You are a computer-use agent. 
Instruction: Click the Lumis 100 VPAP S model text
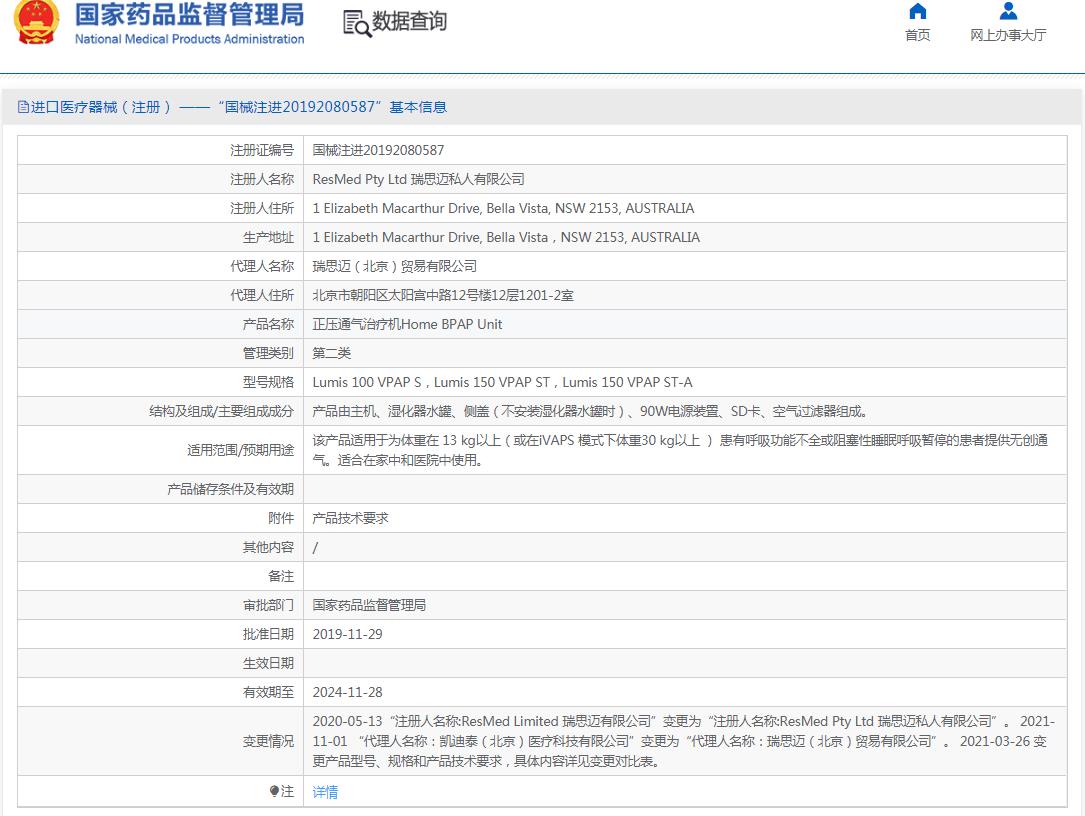pyautogui.click(x=367, y=382)
